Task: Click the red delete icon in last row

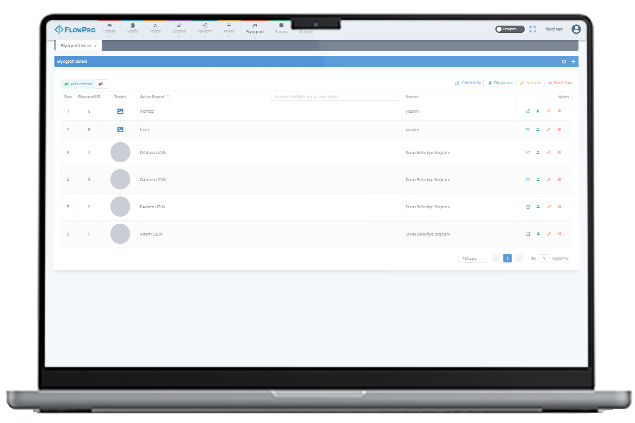Action: 558,234
